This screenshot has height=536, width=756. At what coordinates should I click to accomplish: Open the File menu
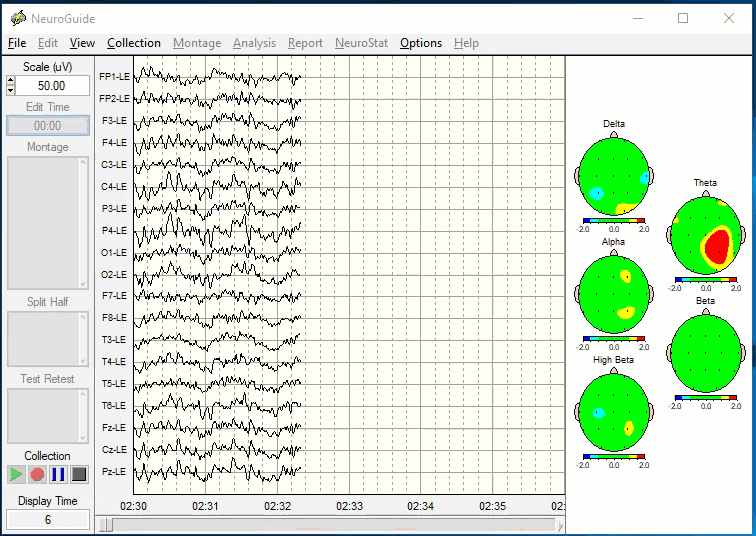point(17,43)
